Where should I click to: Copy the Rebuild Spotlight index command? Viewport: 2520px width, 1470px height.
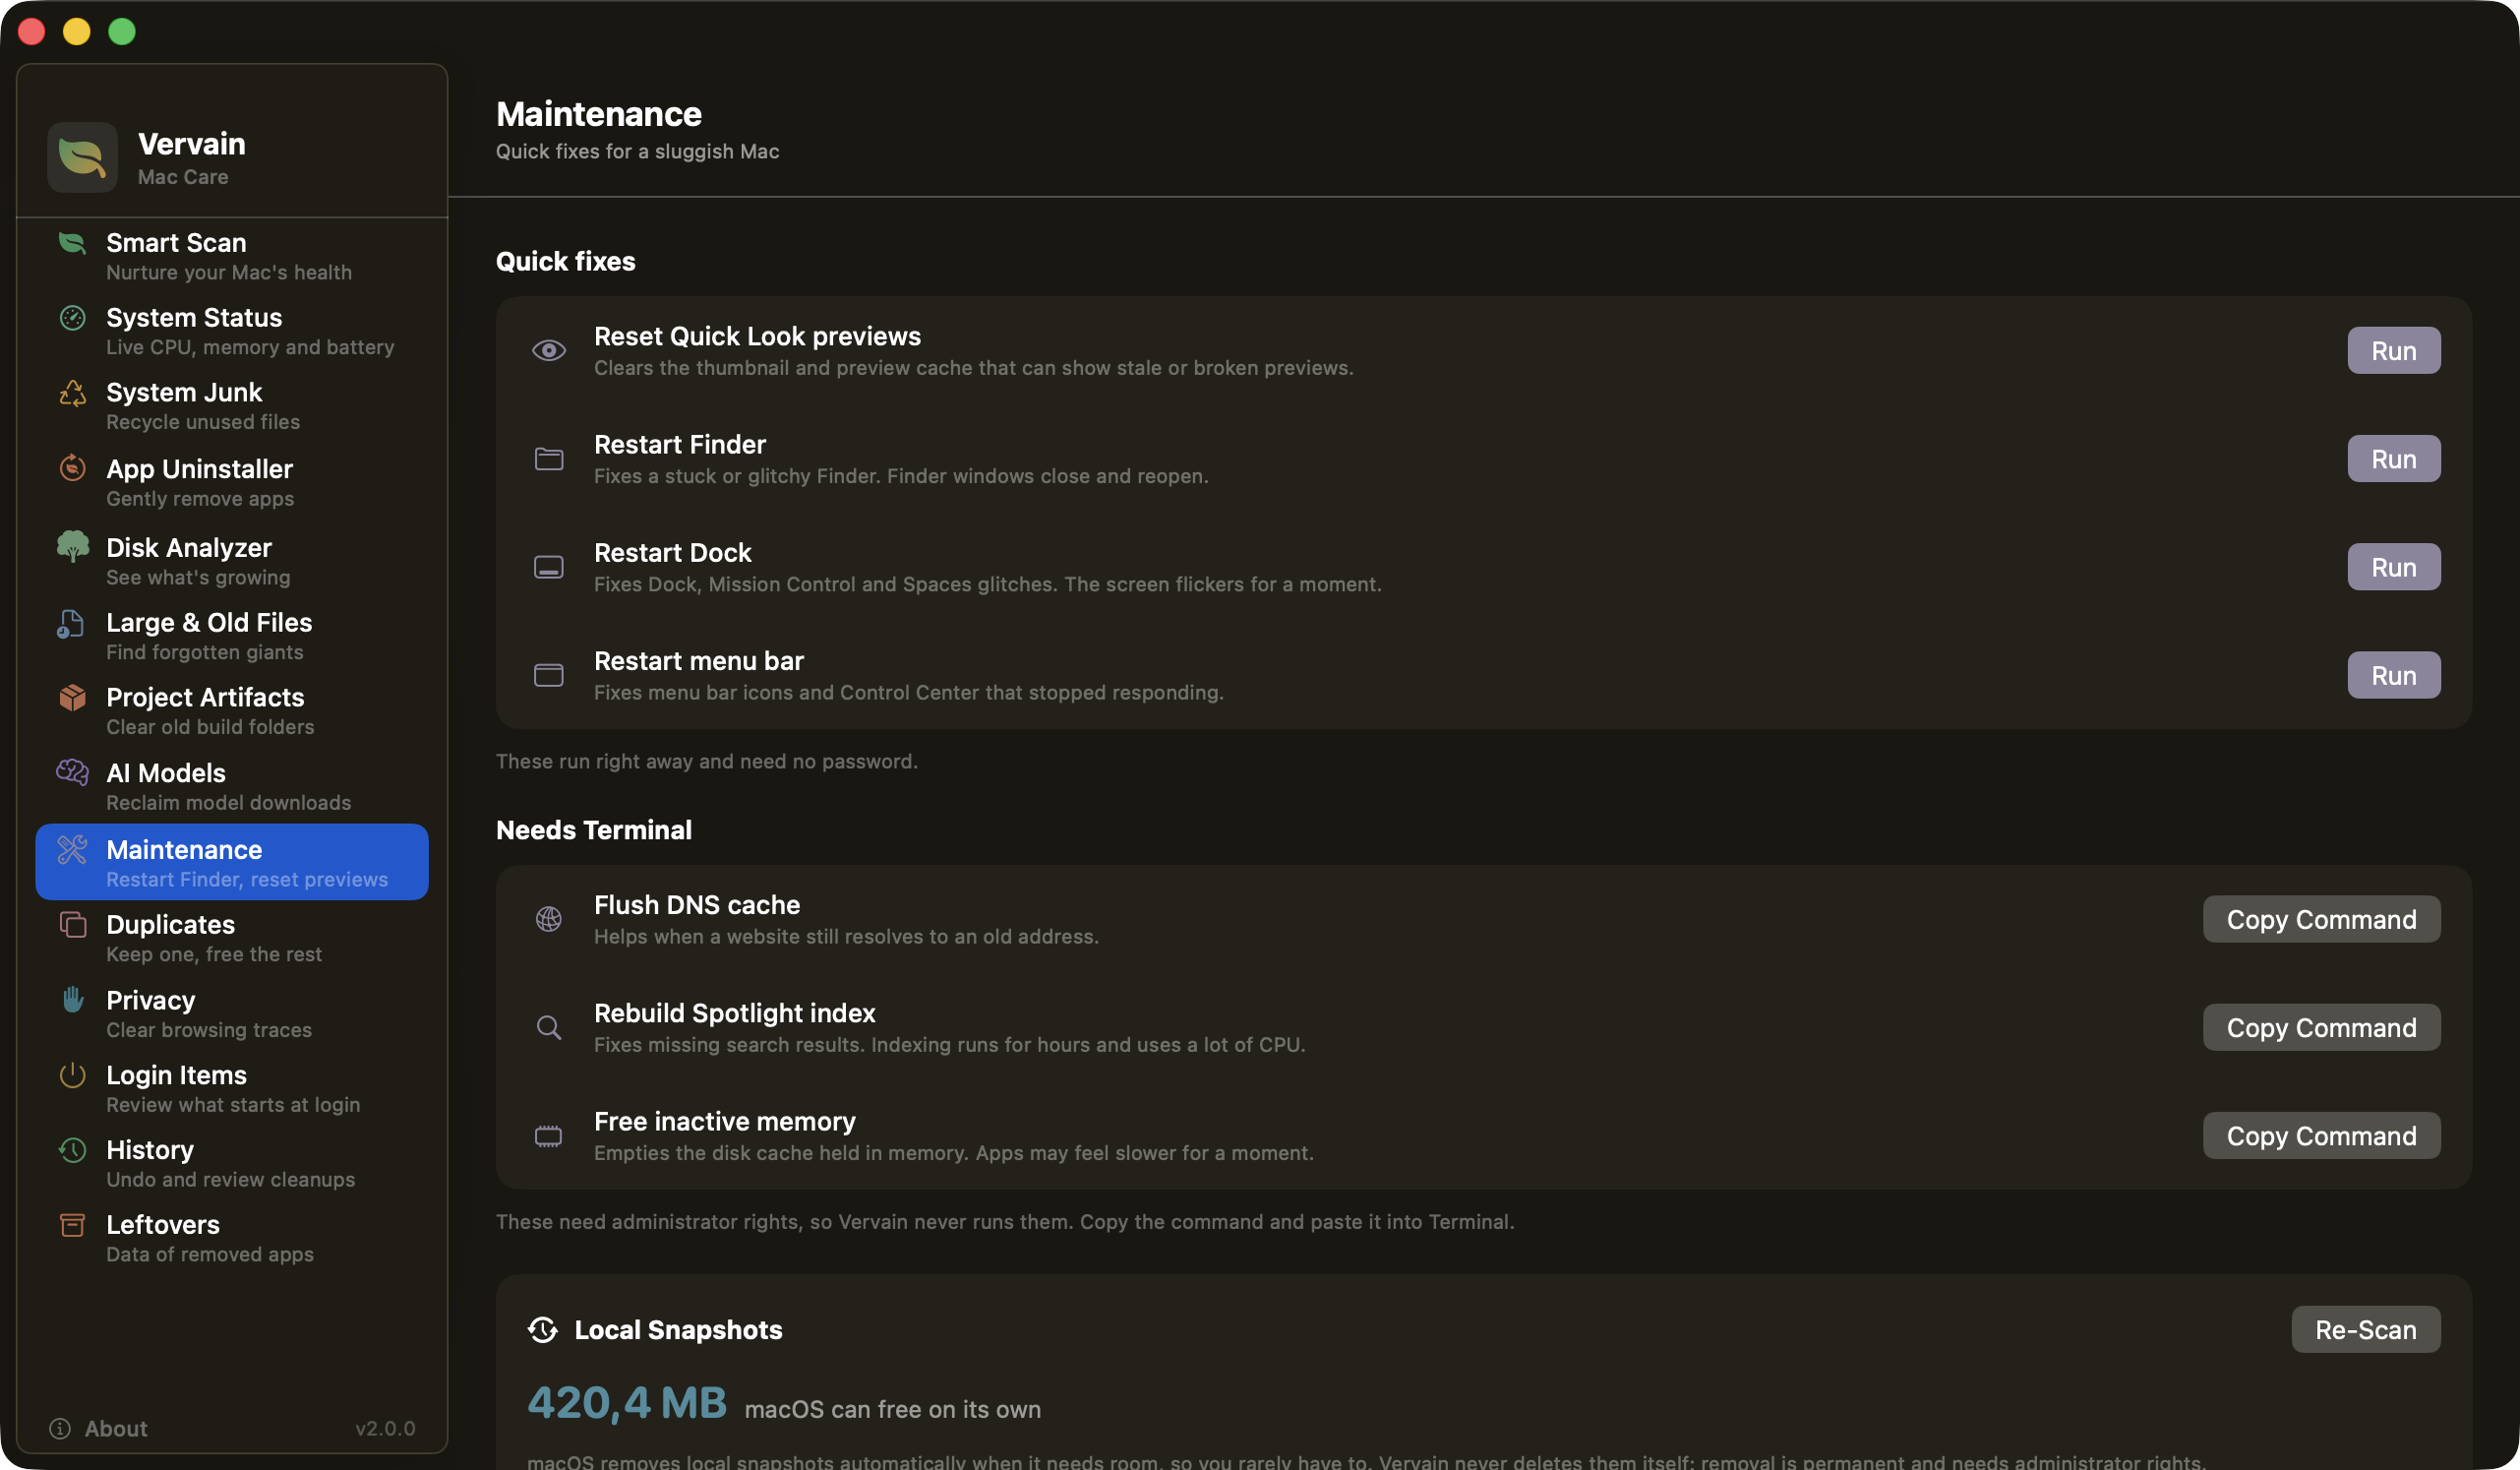[2322, 1027]
